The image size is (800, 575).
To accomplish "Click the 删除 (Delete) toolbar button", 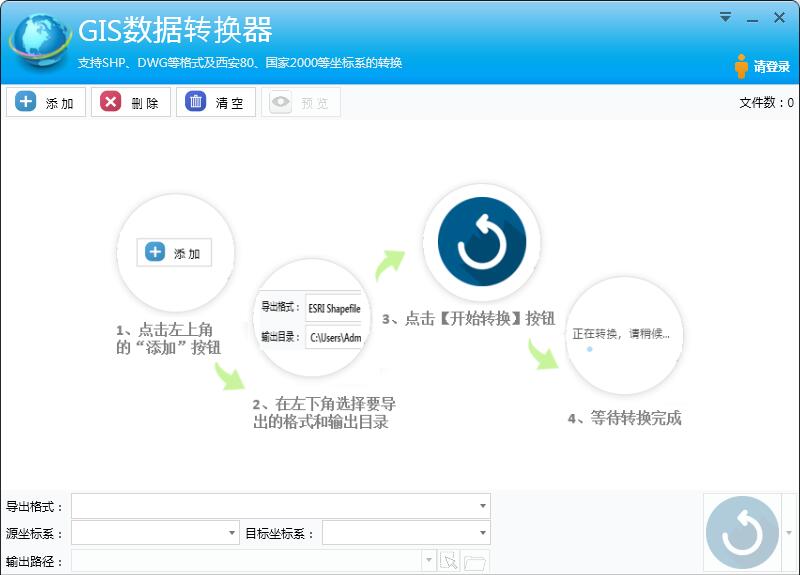I will click(131, 102).
